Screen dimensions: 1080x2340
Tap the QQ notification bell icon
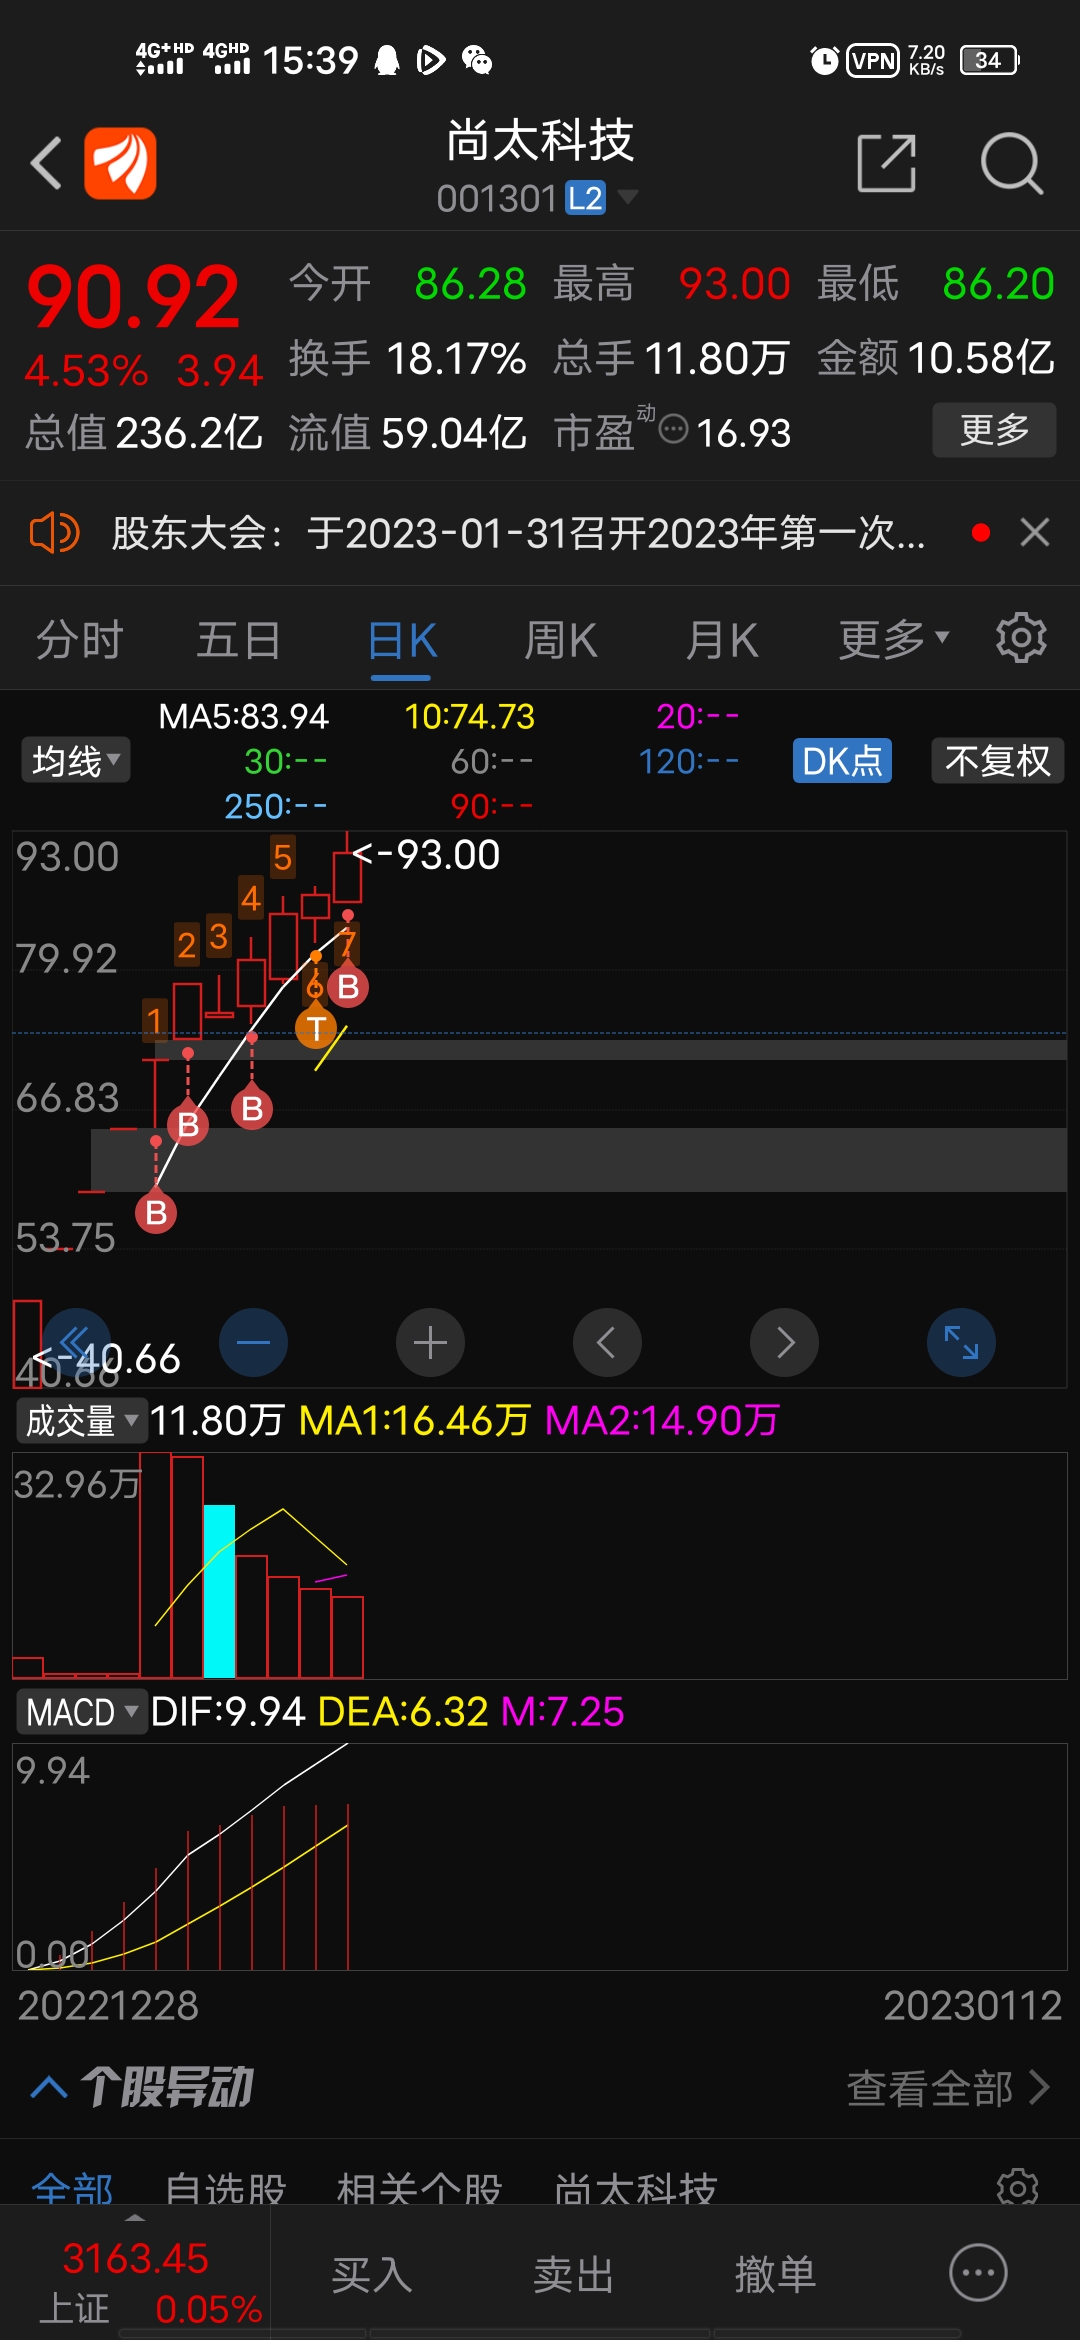click(x=387, y=61)
